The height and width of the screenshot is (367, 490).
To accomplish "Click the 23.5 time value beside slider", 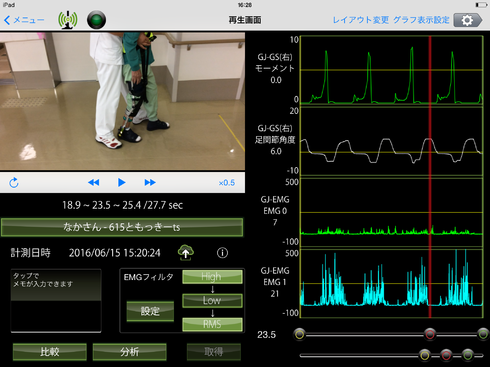I will point(266,334).
